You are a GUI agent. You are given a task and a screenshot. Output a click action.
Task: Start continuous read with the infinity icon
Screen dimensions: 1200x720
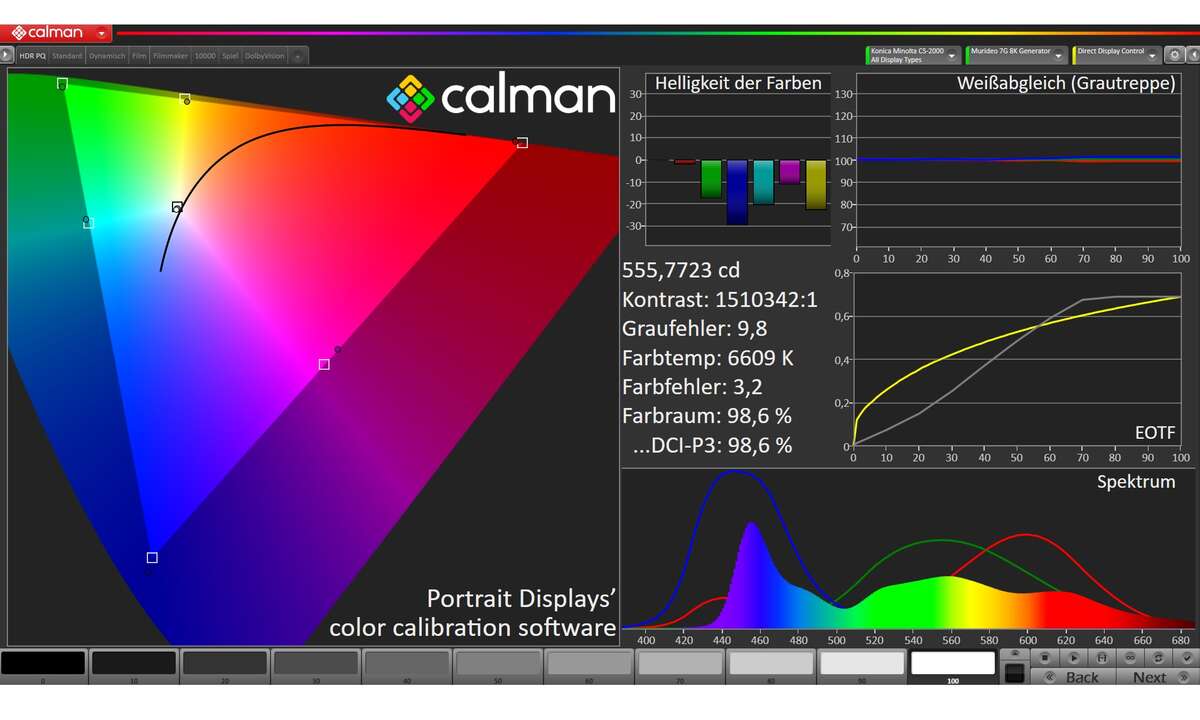pyautogui.click(x=1129, y=657)
